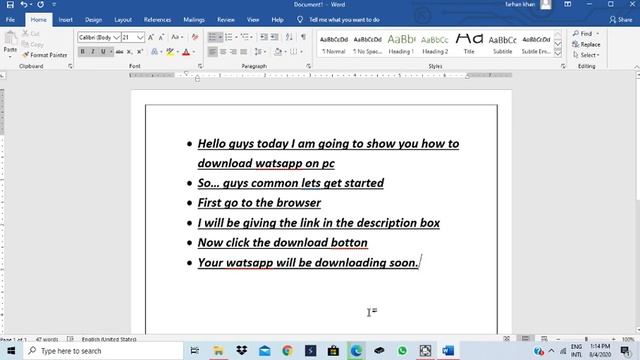
Task: Switch to the Review tab
Action: pos(226,20)
